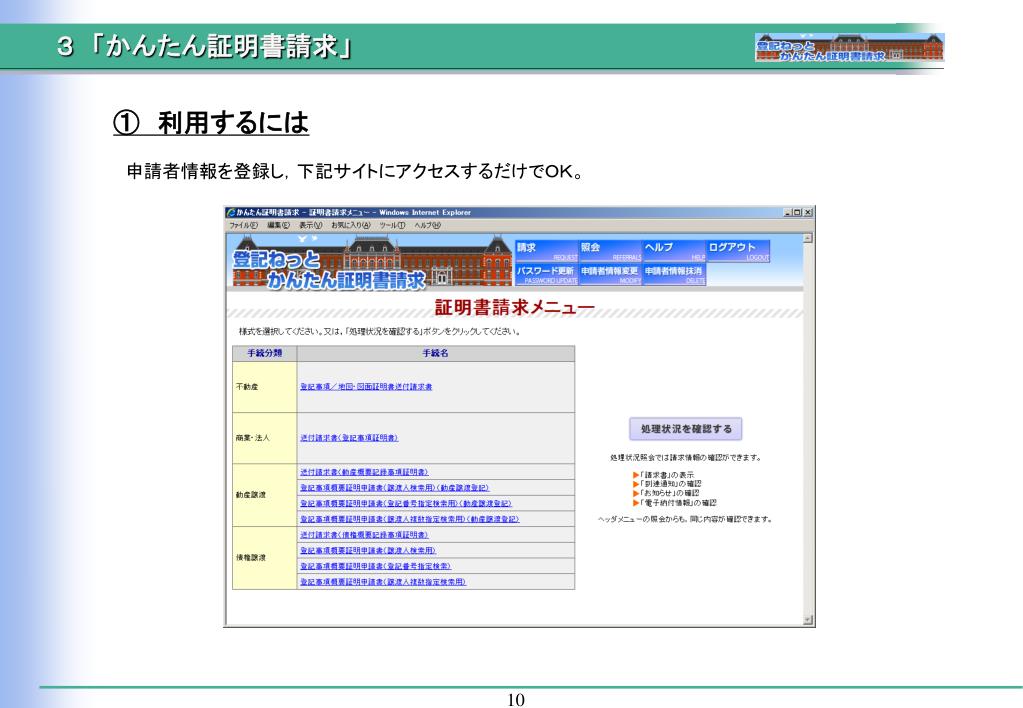The image size is (1023, 708).
Task: Open the ヘルプ HELP header button
Action: point(675,251)
